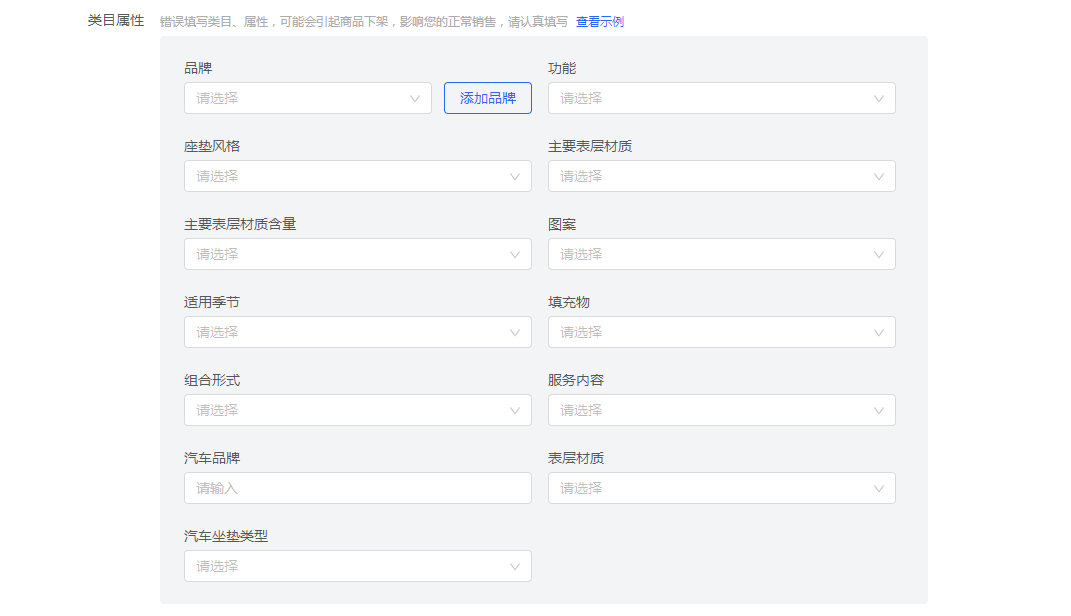Expand the 功能 dropdown
The height and width of the screenshot is (616, 1071).
coord(710,98)
